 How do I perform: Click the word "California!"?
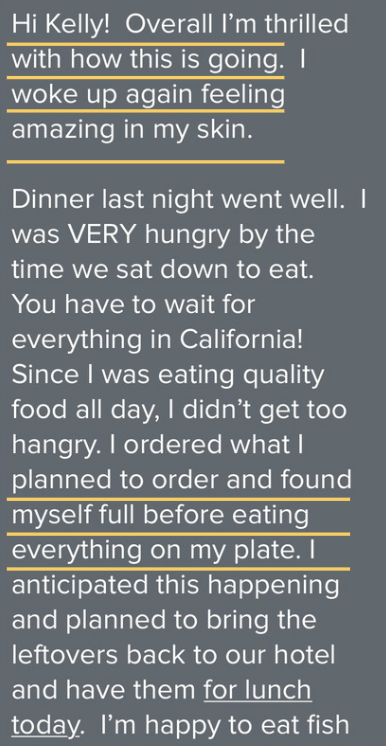pos(241,340)
